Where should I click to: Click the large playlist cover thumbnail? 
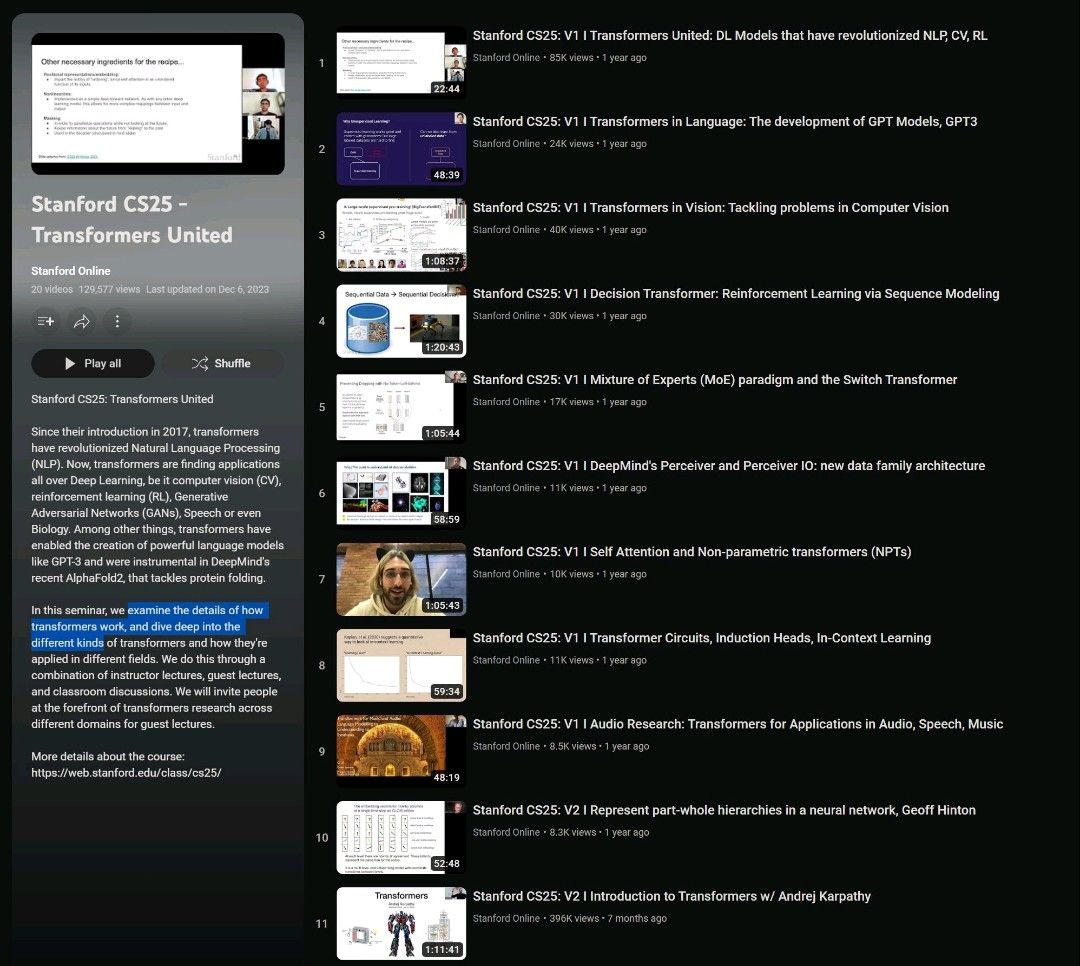158,103
